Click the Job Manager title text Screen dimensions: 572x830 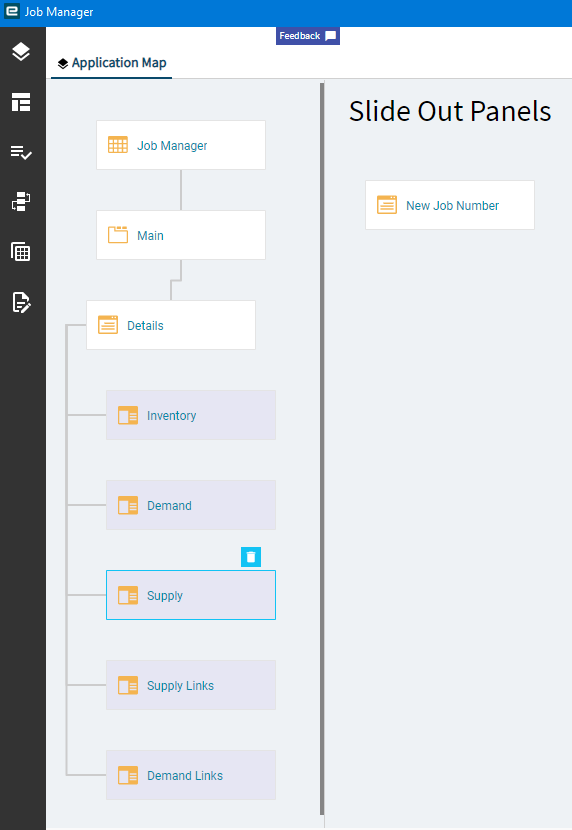click(x=59, y=12)
